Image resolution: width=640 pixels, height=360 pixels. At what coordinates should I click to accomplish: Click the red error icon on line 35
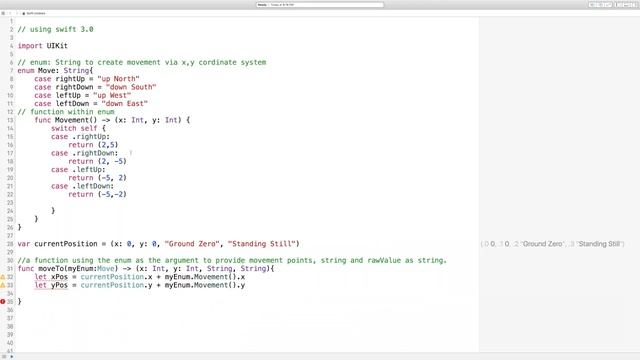pyautogui.click(x=2, y=302)
